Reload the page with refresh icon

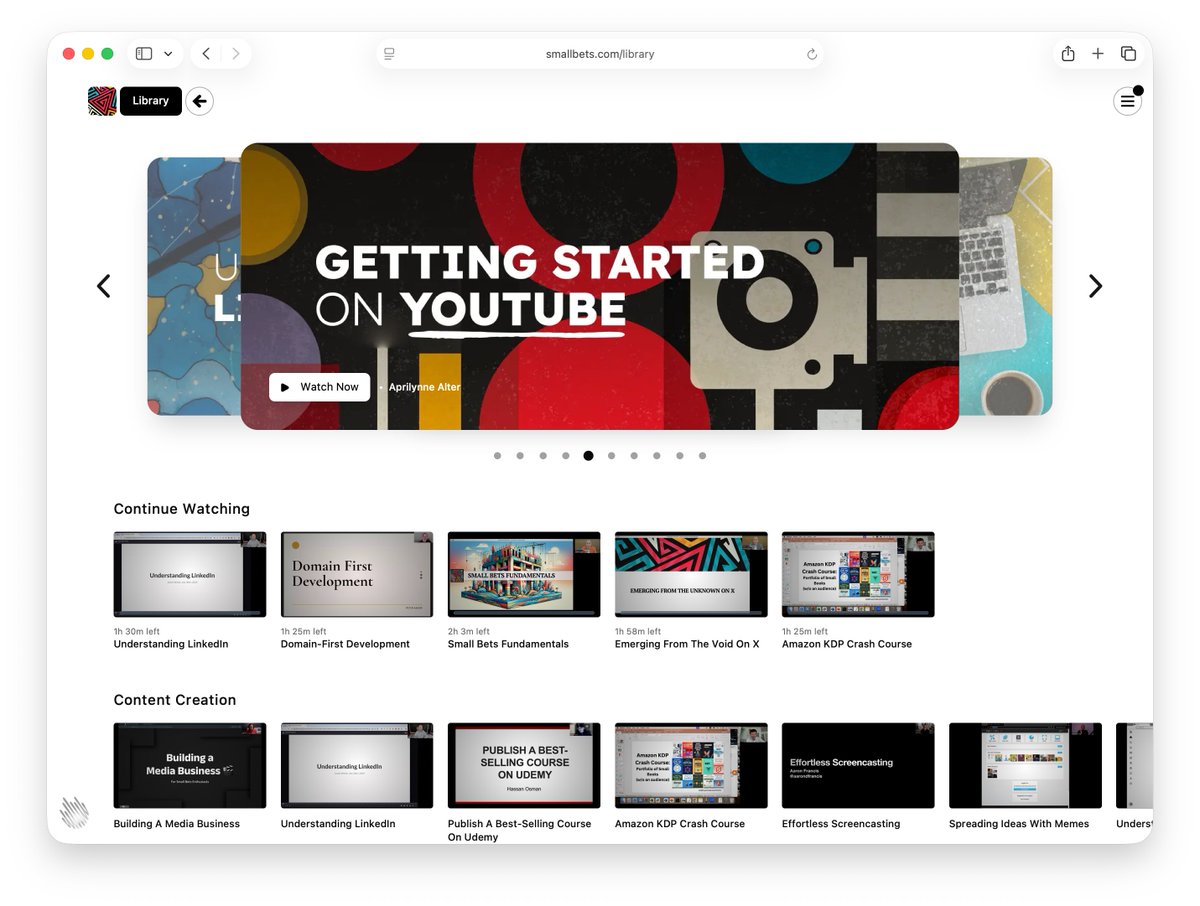(x=812, y=54)
